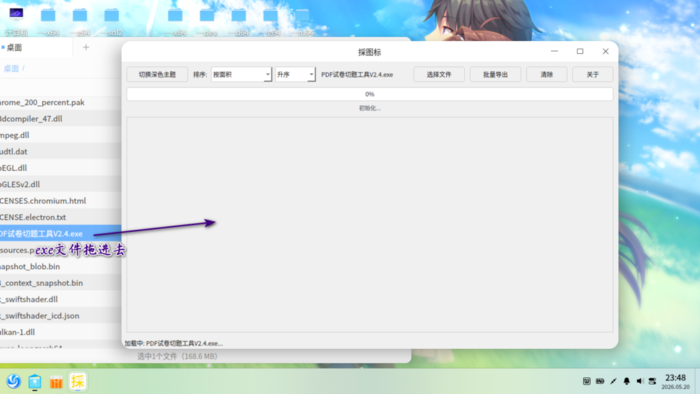The height and width of the screenshot is (394, 700).
Task: Select the snapshot_blob.bin file row
Action: (60, 266)
